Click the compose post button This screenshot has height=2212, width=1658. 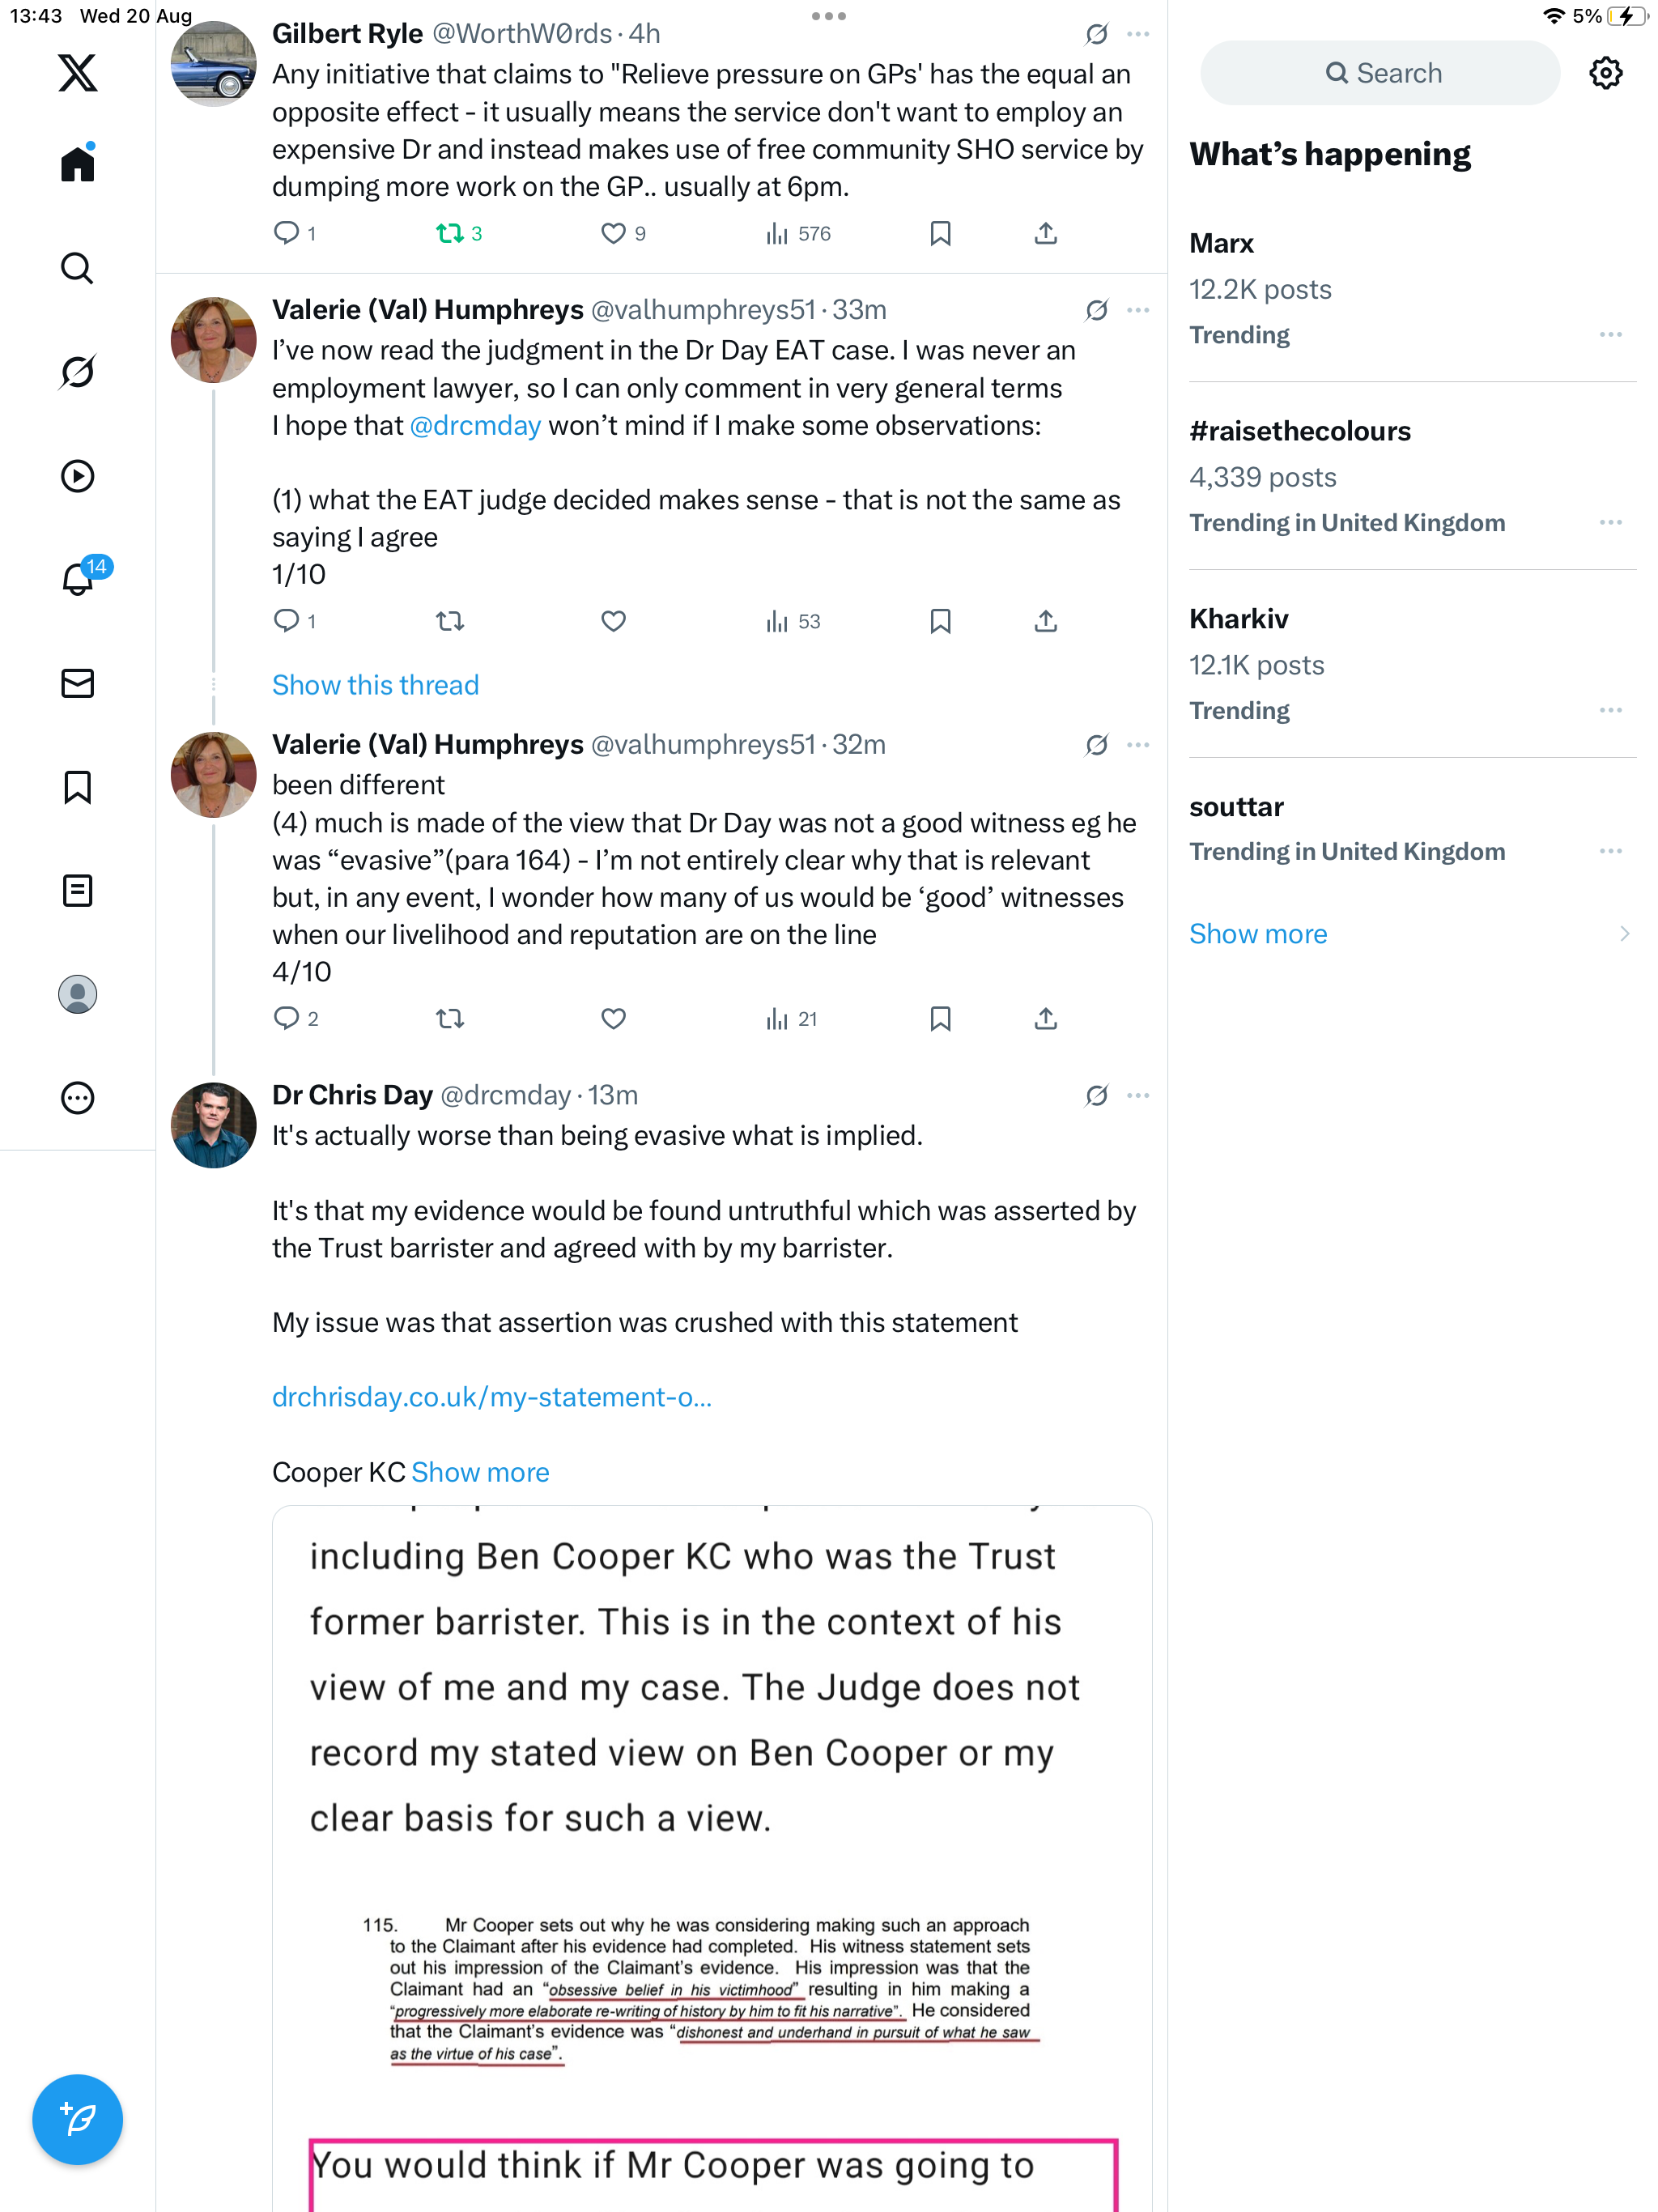pyautogui.click(x=77, y=2118)
